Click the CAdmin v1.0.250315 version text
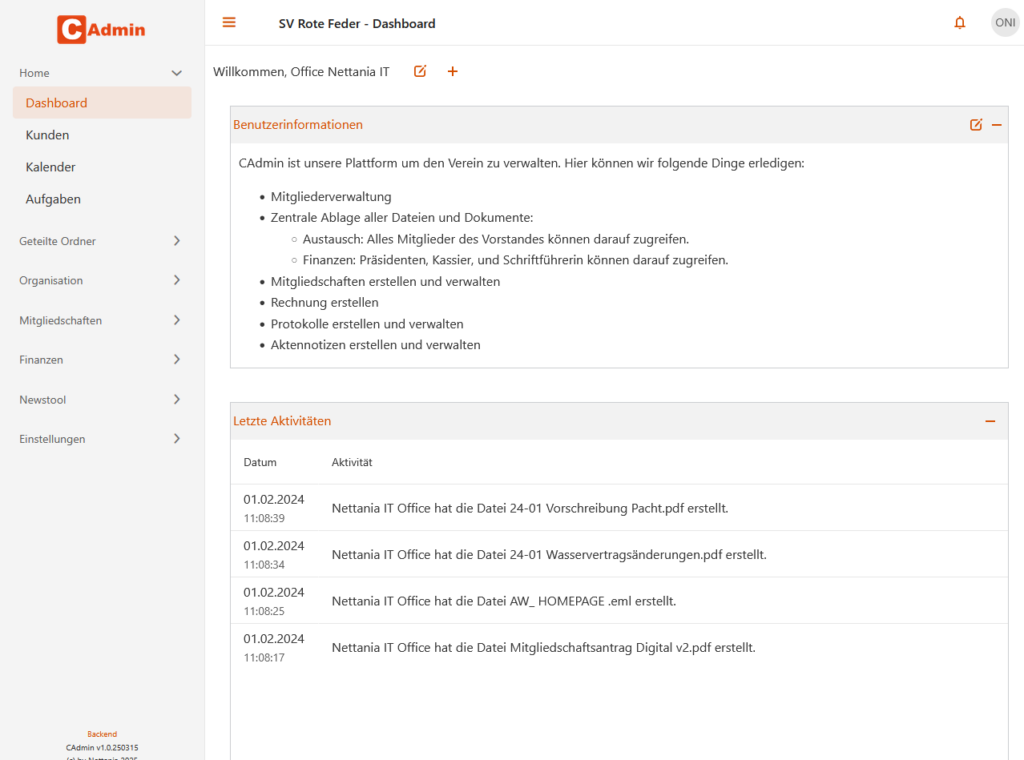The height and width of the screenshot is (760, 1024). (102, 748)
